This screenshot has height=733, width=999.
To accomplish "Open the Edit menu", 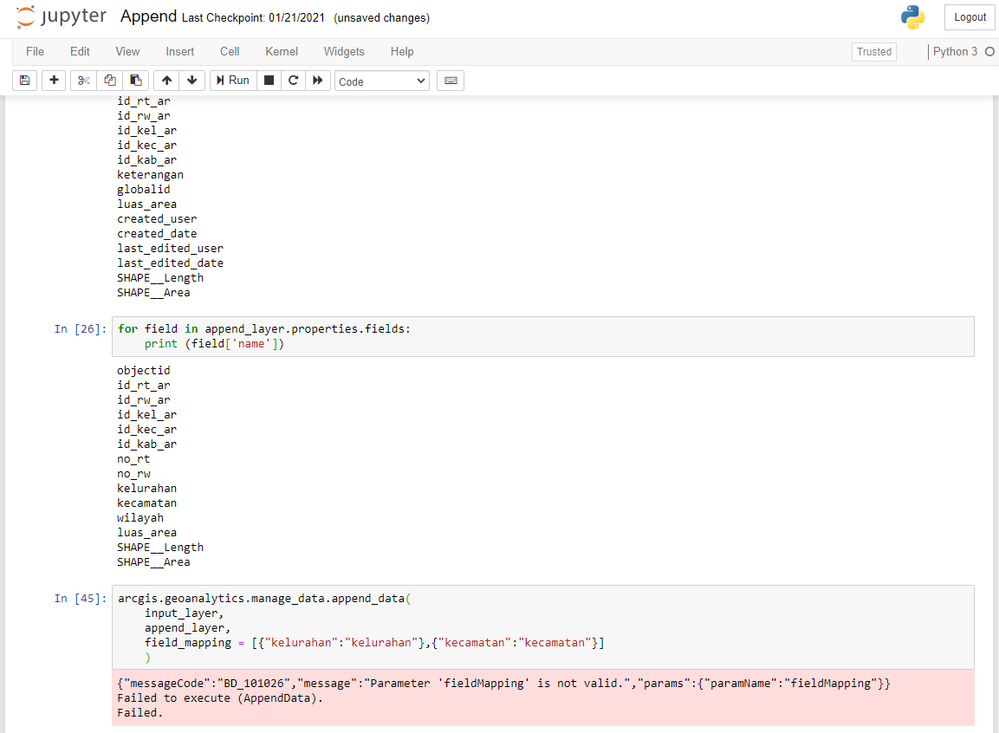I will click(x=80, y=52).
